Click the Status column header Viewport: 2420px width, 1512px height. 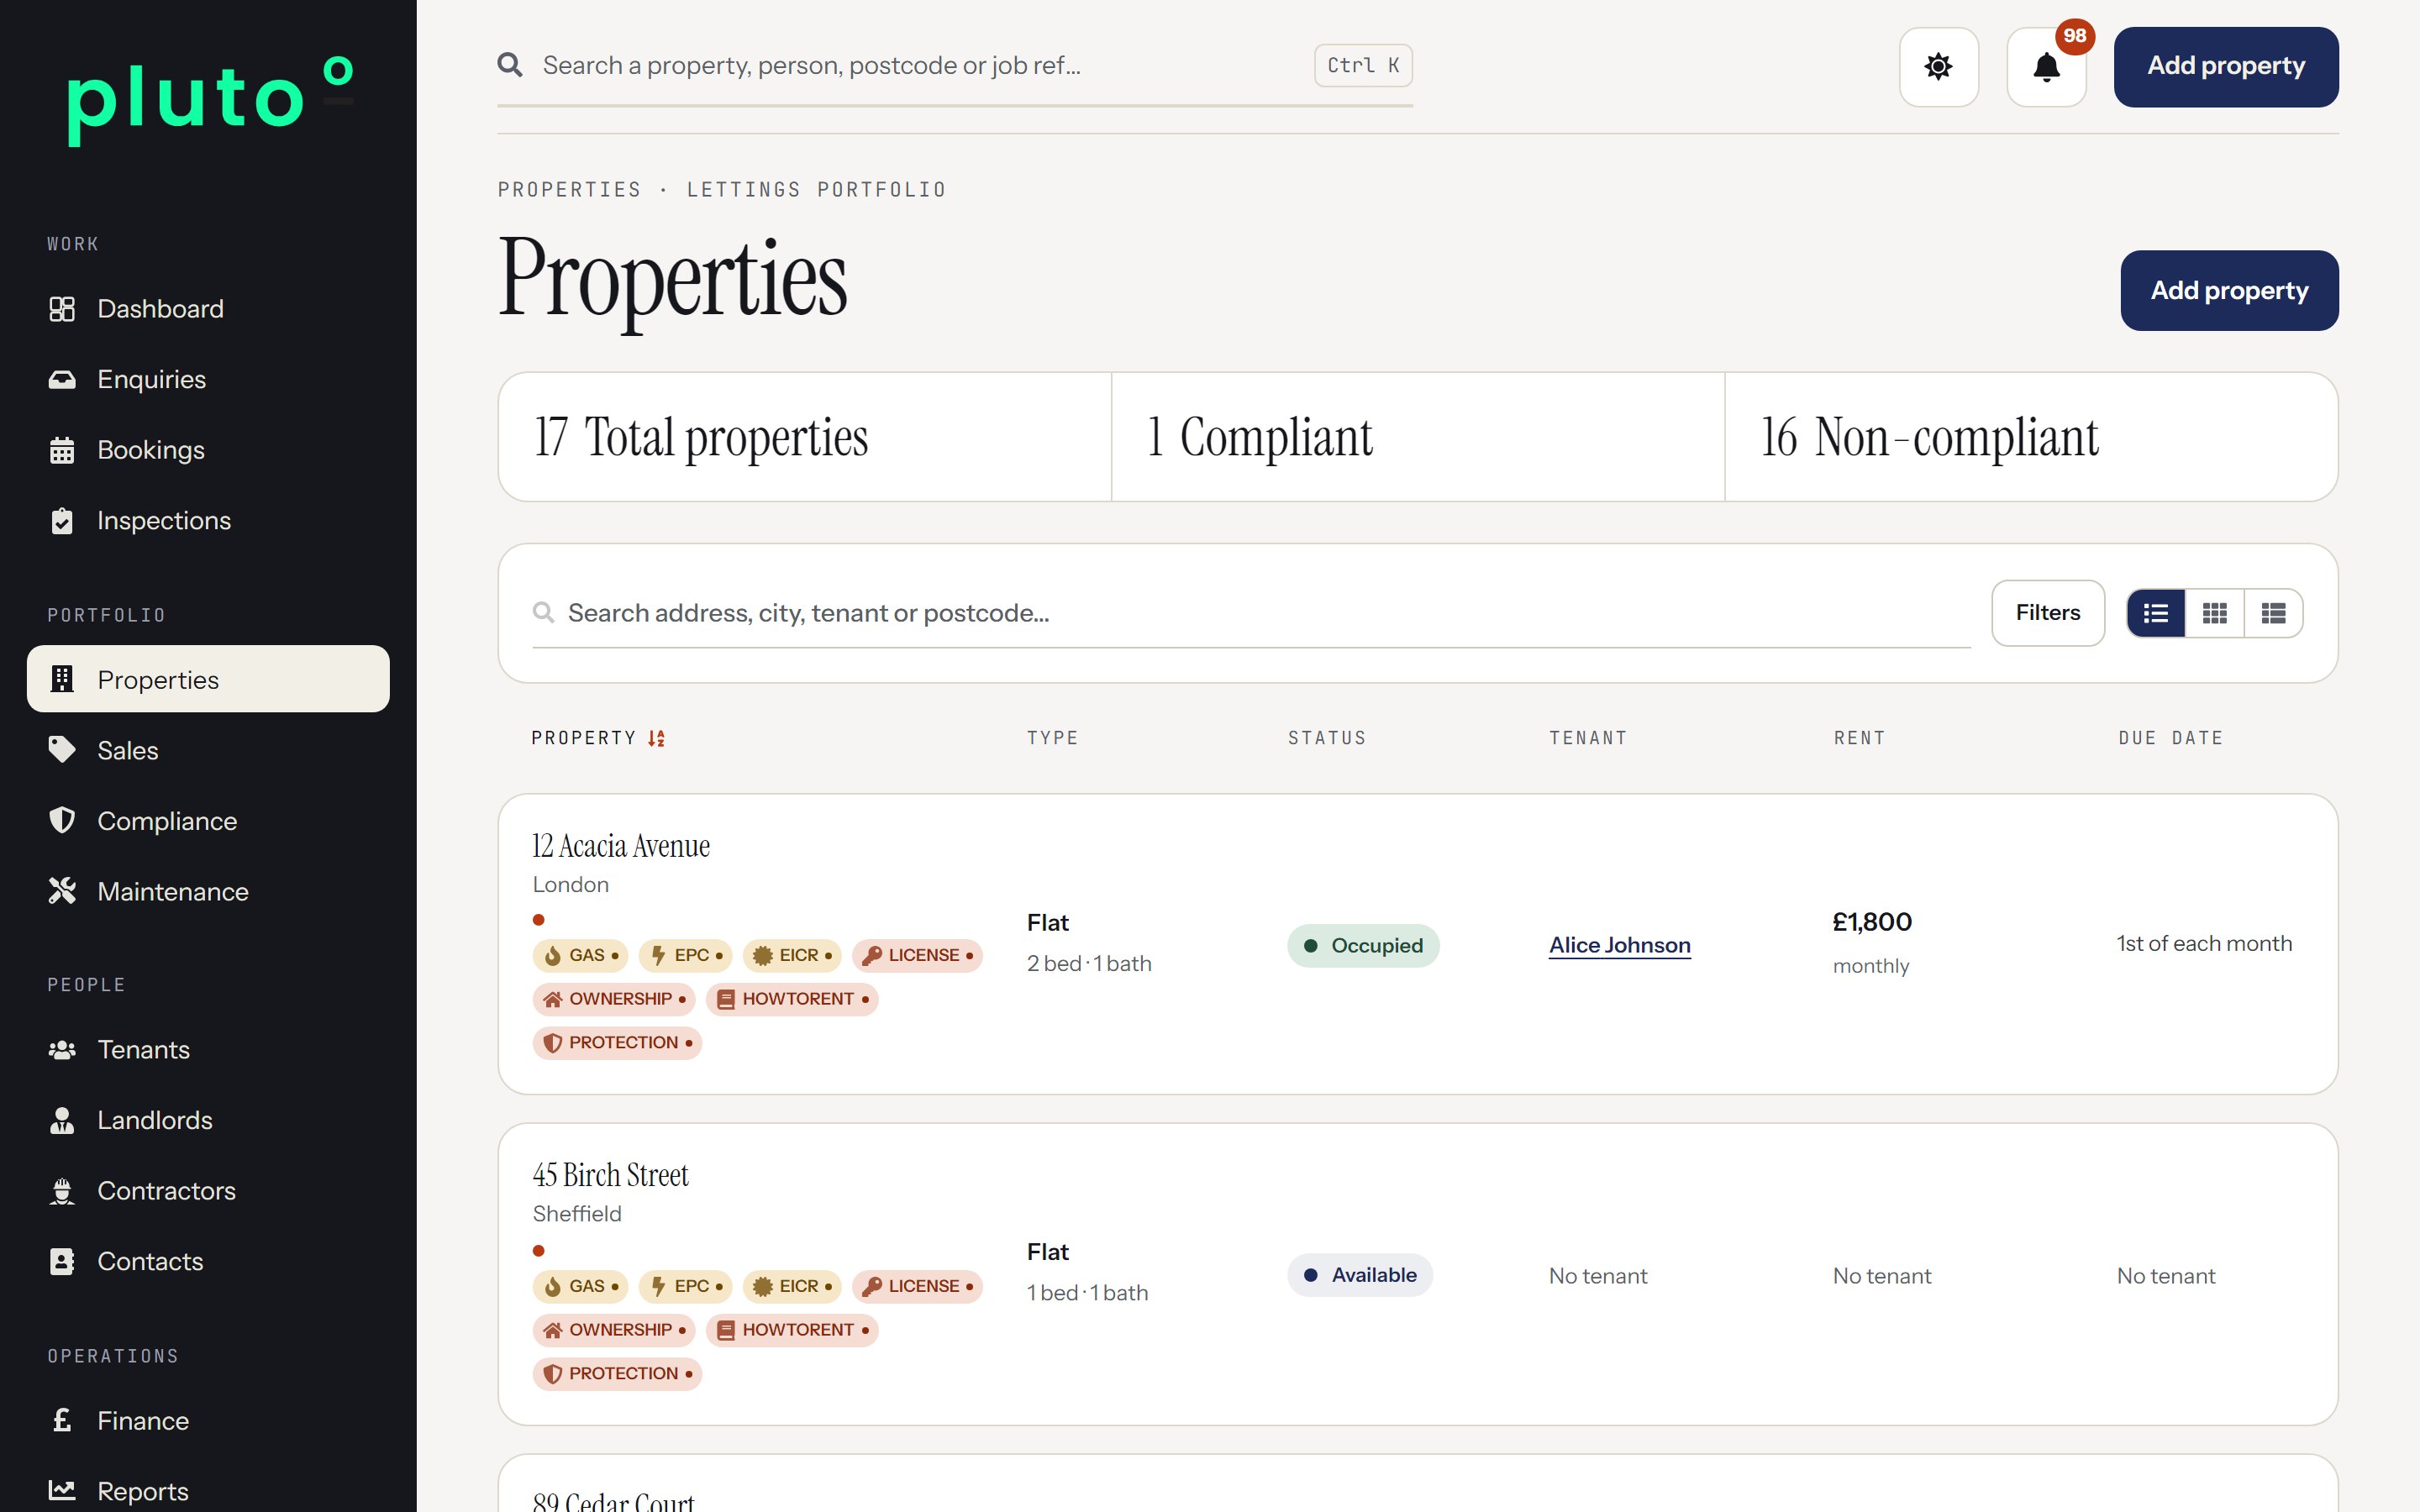pos(1327,738)
